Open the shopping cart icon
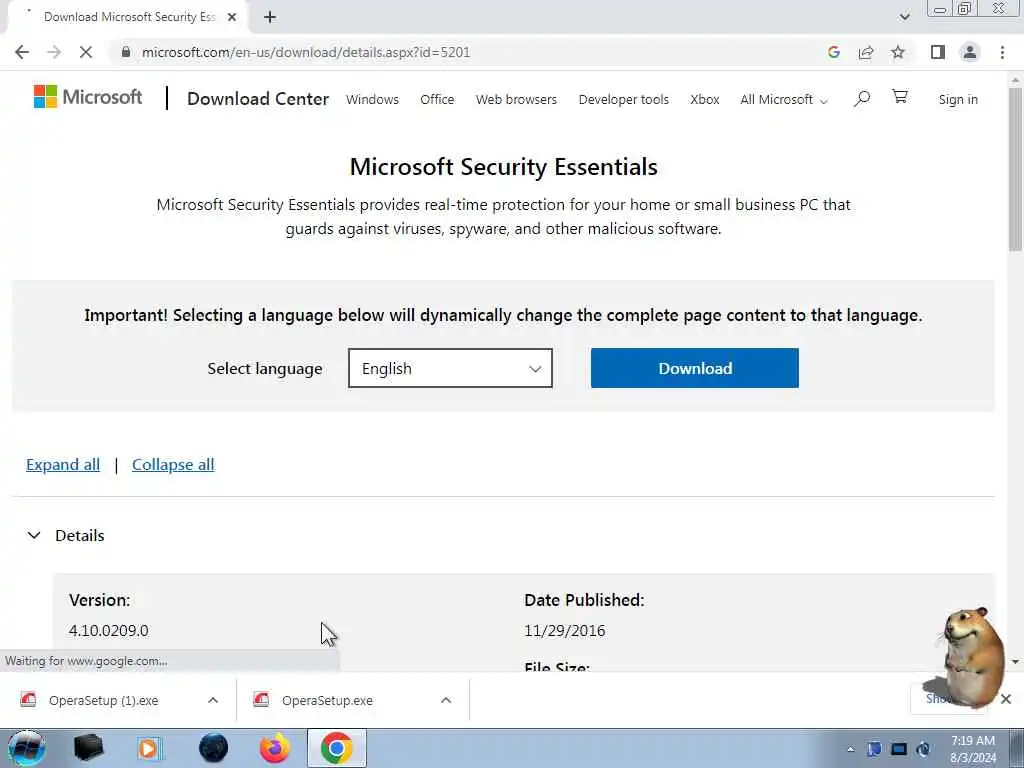This screenshot has width=1024, height=768. click(x=900, y=97)
